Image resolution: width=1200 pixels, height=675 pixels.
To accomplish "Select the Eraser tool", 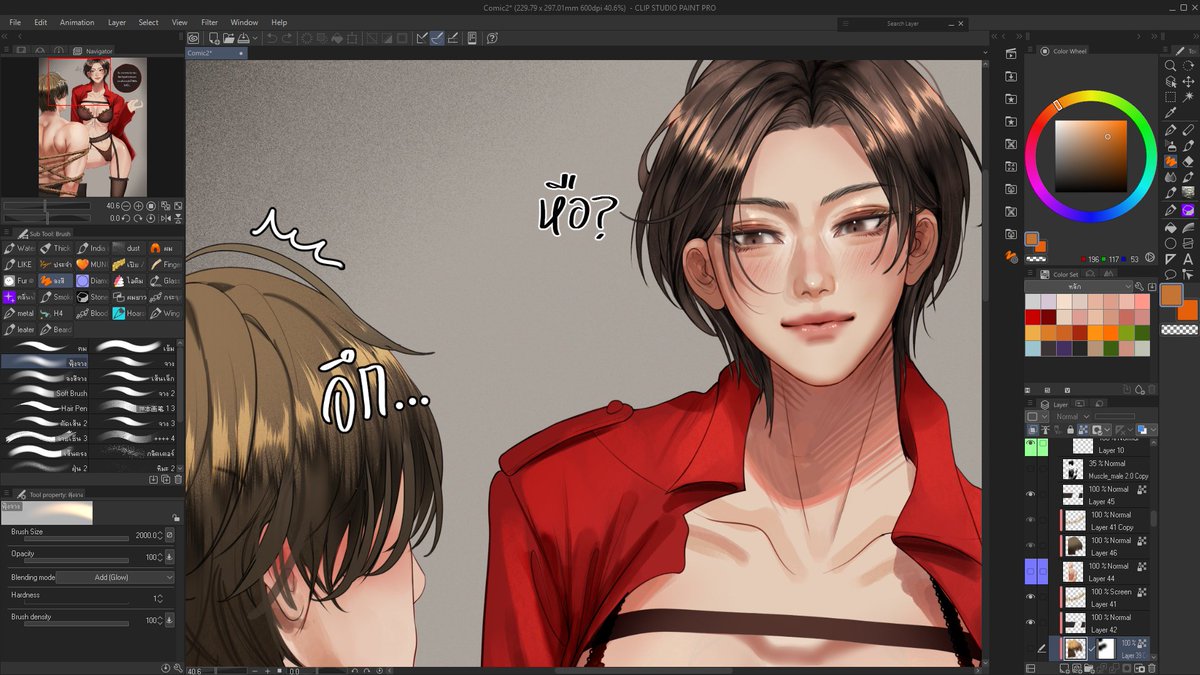I will [x=1188, y=161].
